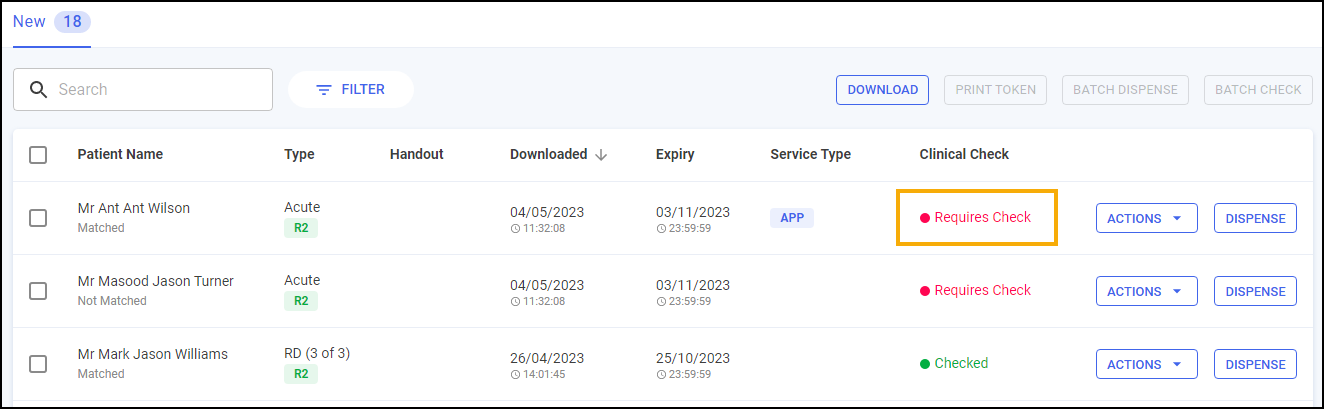Expand Actions dropdown for Masood Jason Turner
Screen dimensions: 1324x409
[x=1146, y=291]
